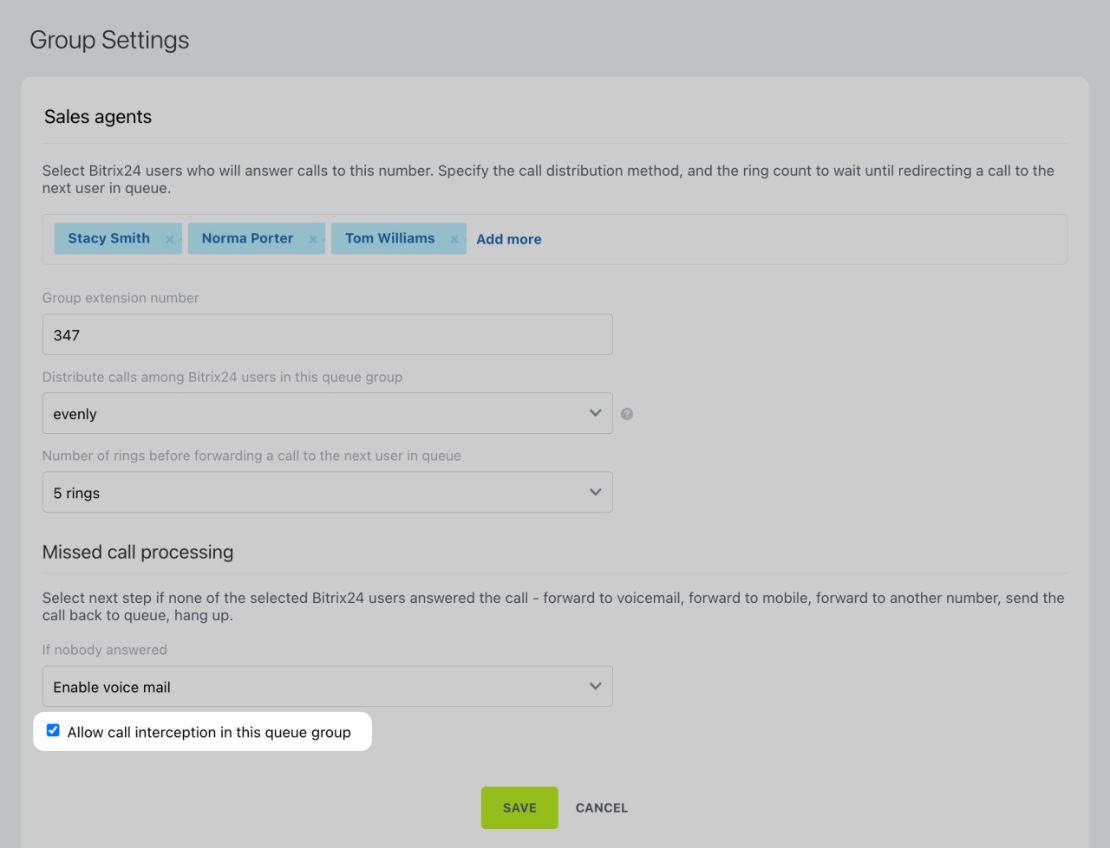This screenshot has width=1110, height=848.
Task: Open the call distribution dropdown set to evenly
Action: [327, 413]
